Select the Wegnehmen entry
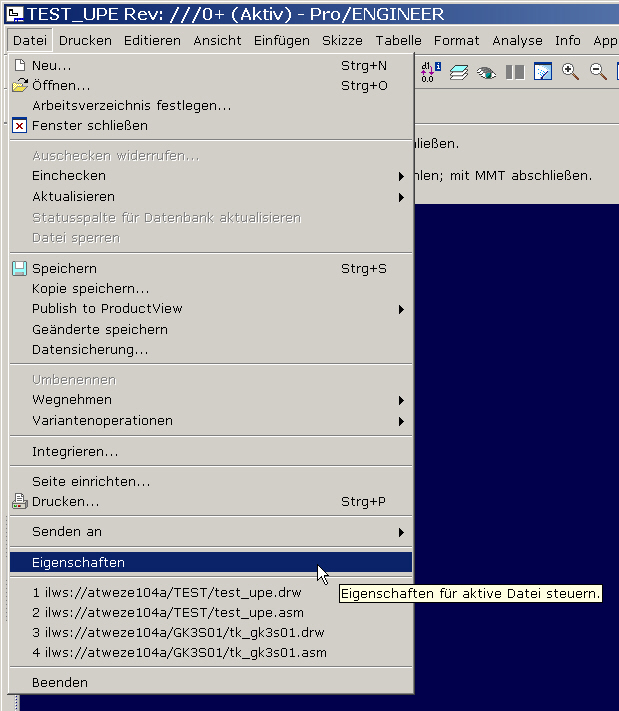This screenshot has width=619, height=711. coord(211,400)
